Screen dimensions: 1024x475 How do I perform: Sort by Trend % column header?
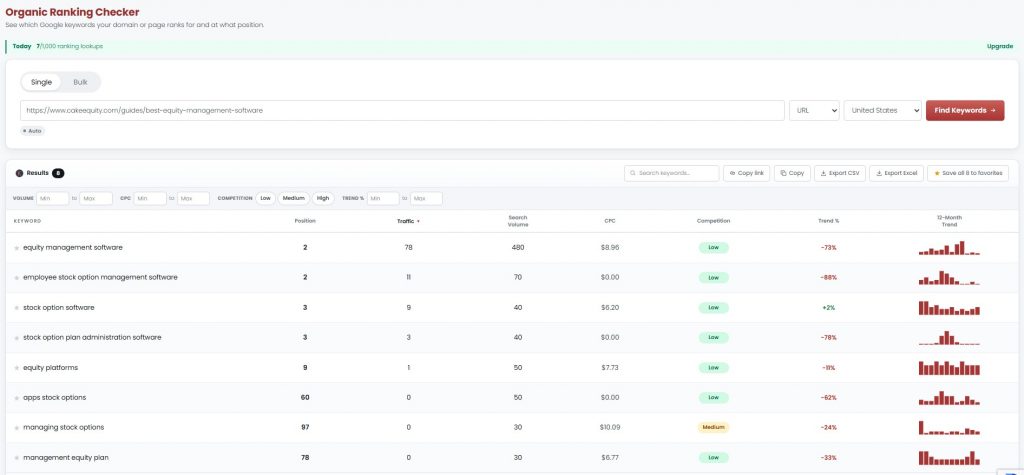(829, 221)
